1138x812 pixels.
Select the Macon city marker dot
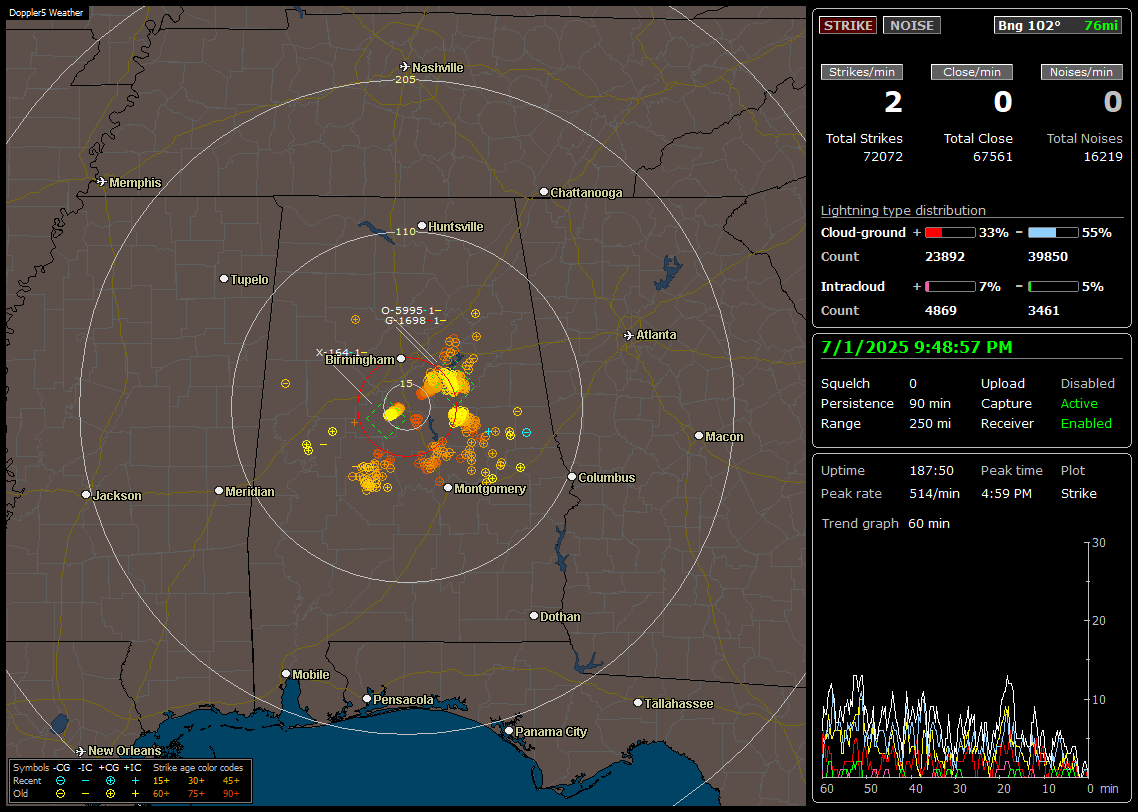click(699, 435)
